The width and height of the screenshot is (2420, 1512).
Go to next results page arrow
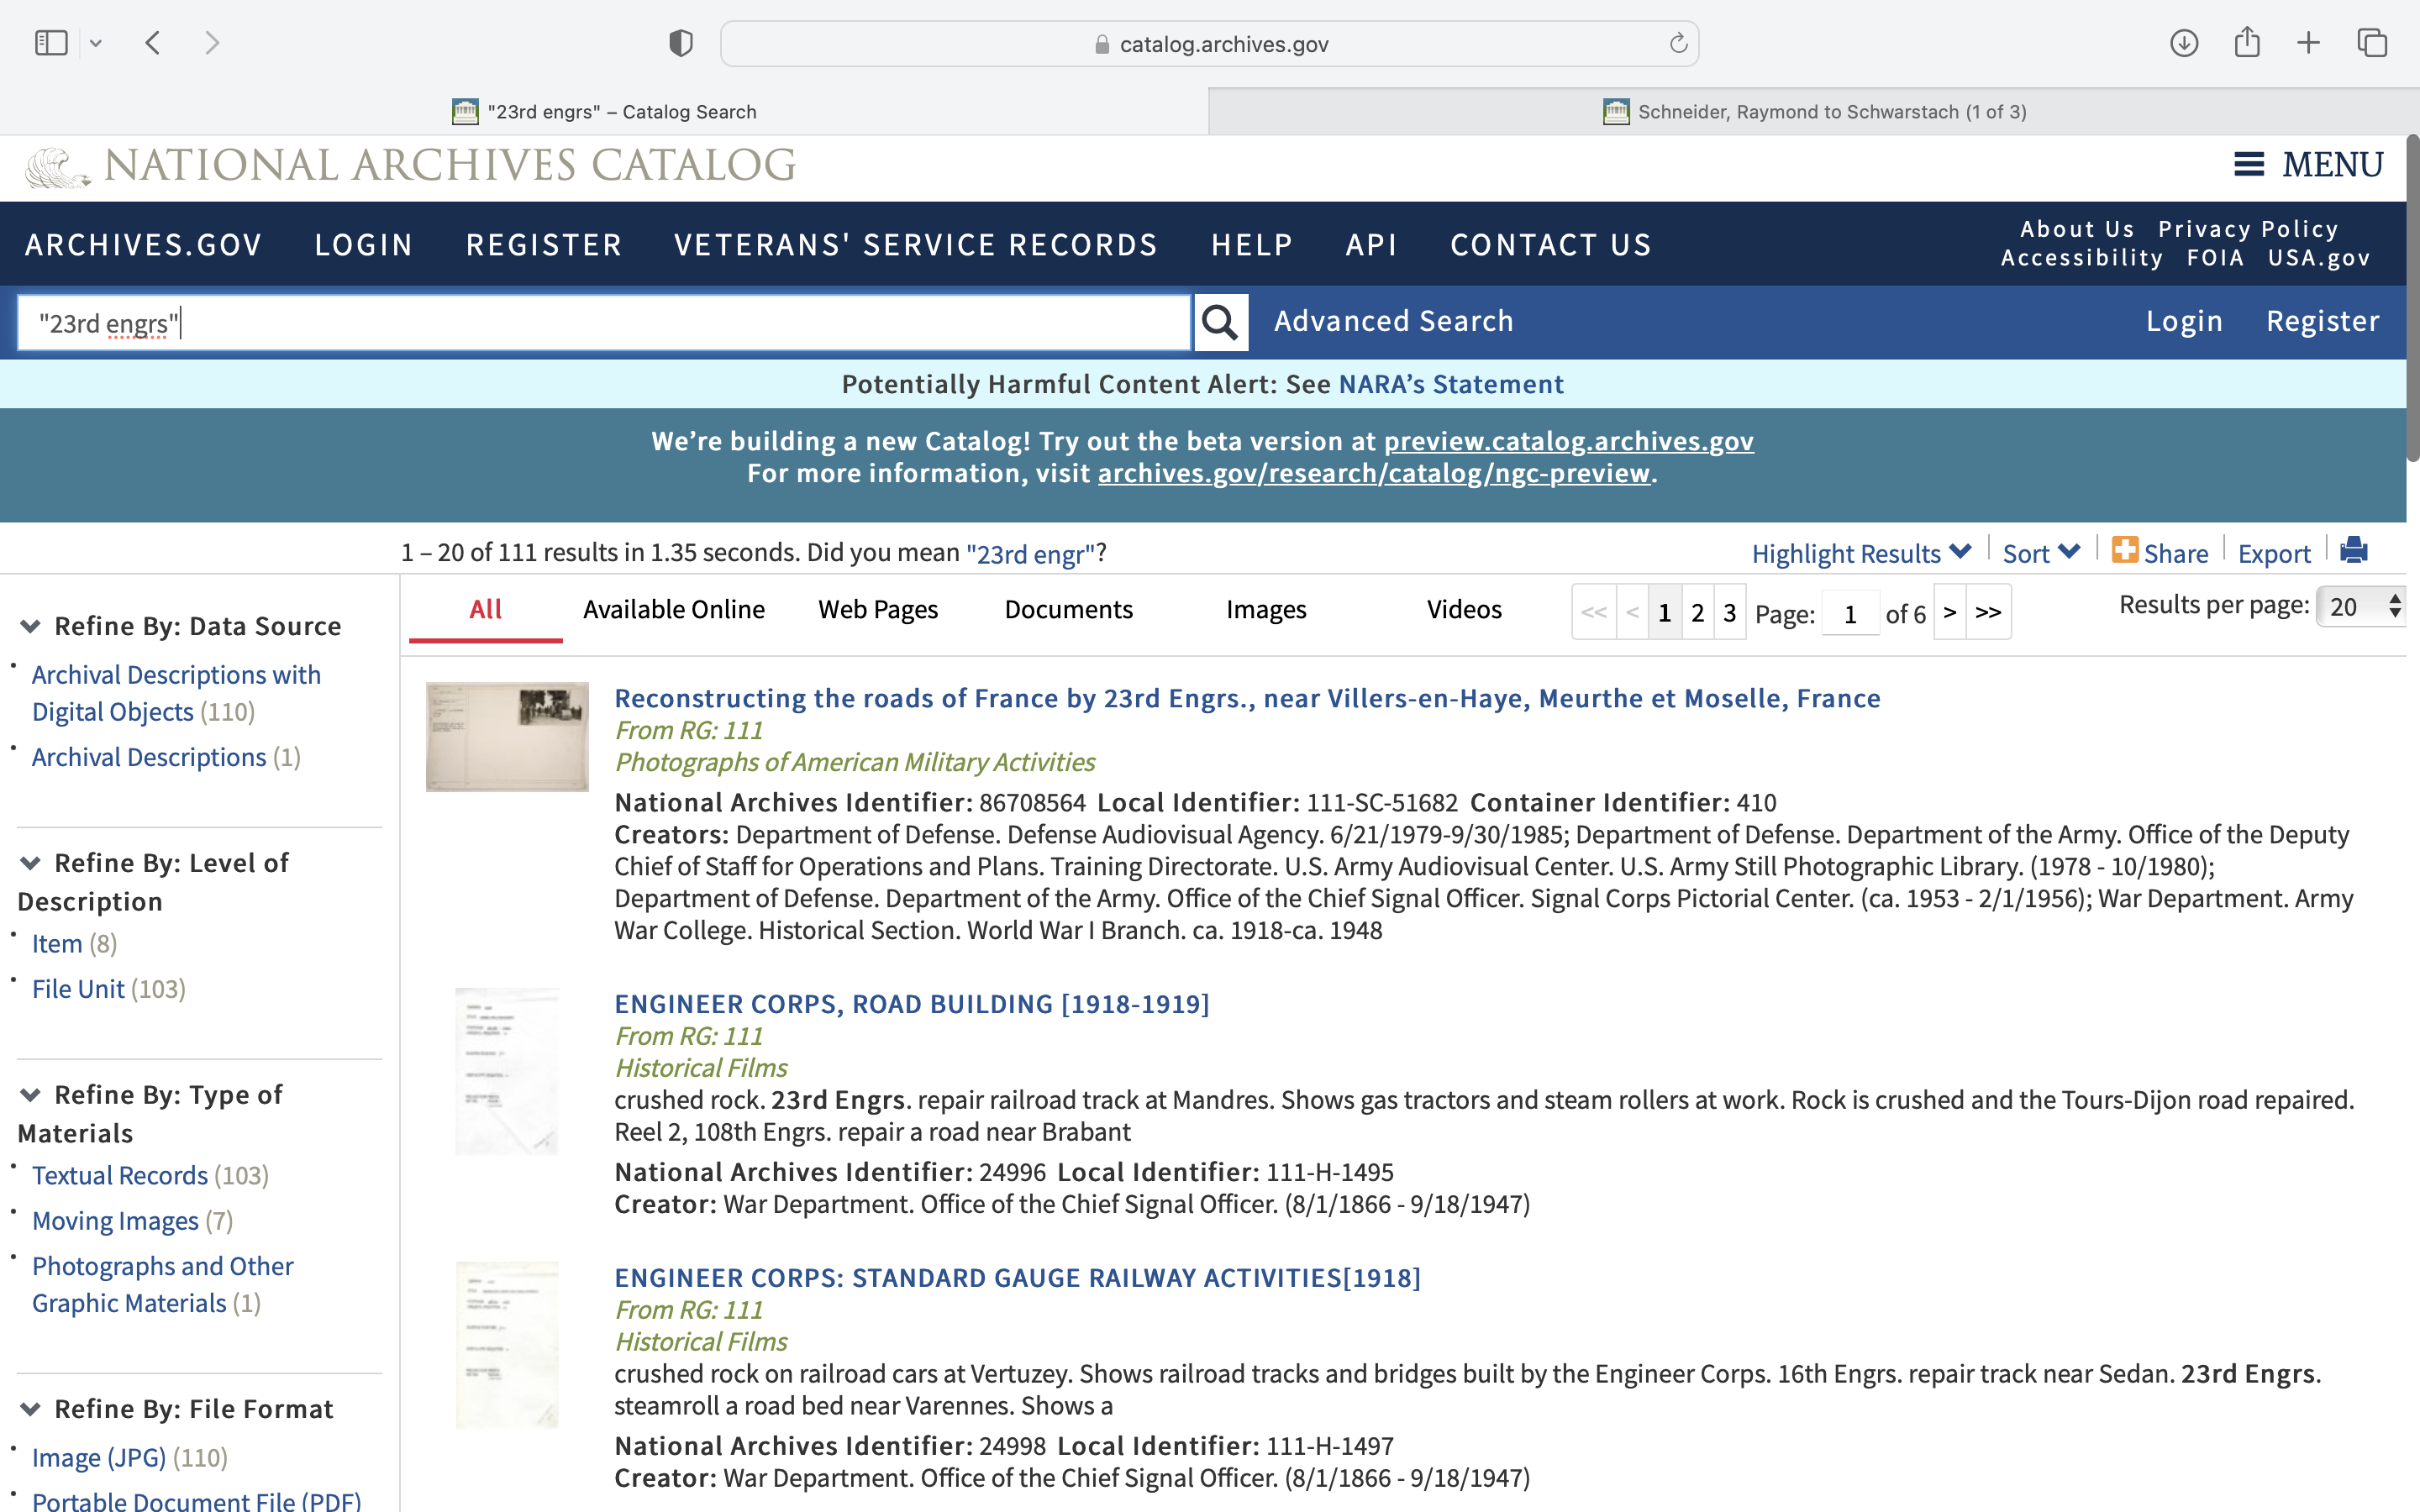pyautogui.click(x=1949, y=612)
